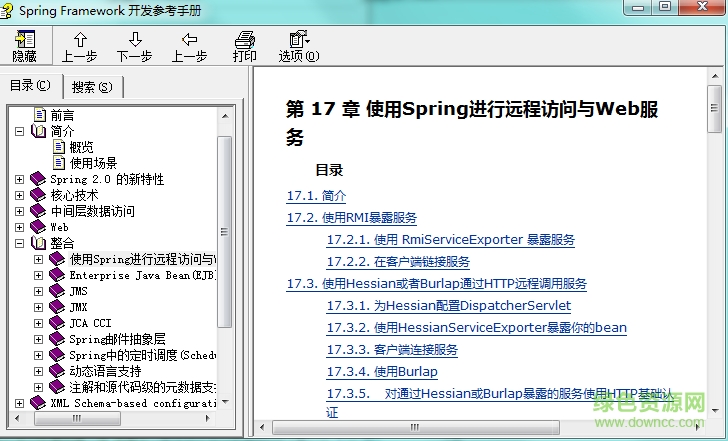Click the book icon beside 中间层数据访问
The height and width of the screenshot is (441, 728).
[38, 211]
